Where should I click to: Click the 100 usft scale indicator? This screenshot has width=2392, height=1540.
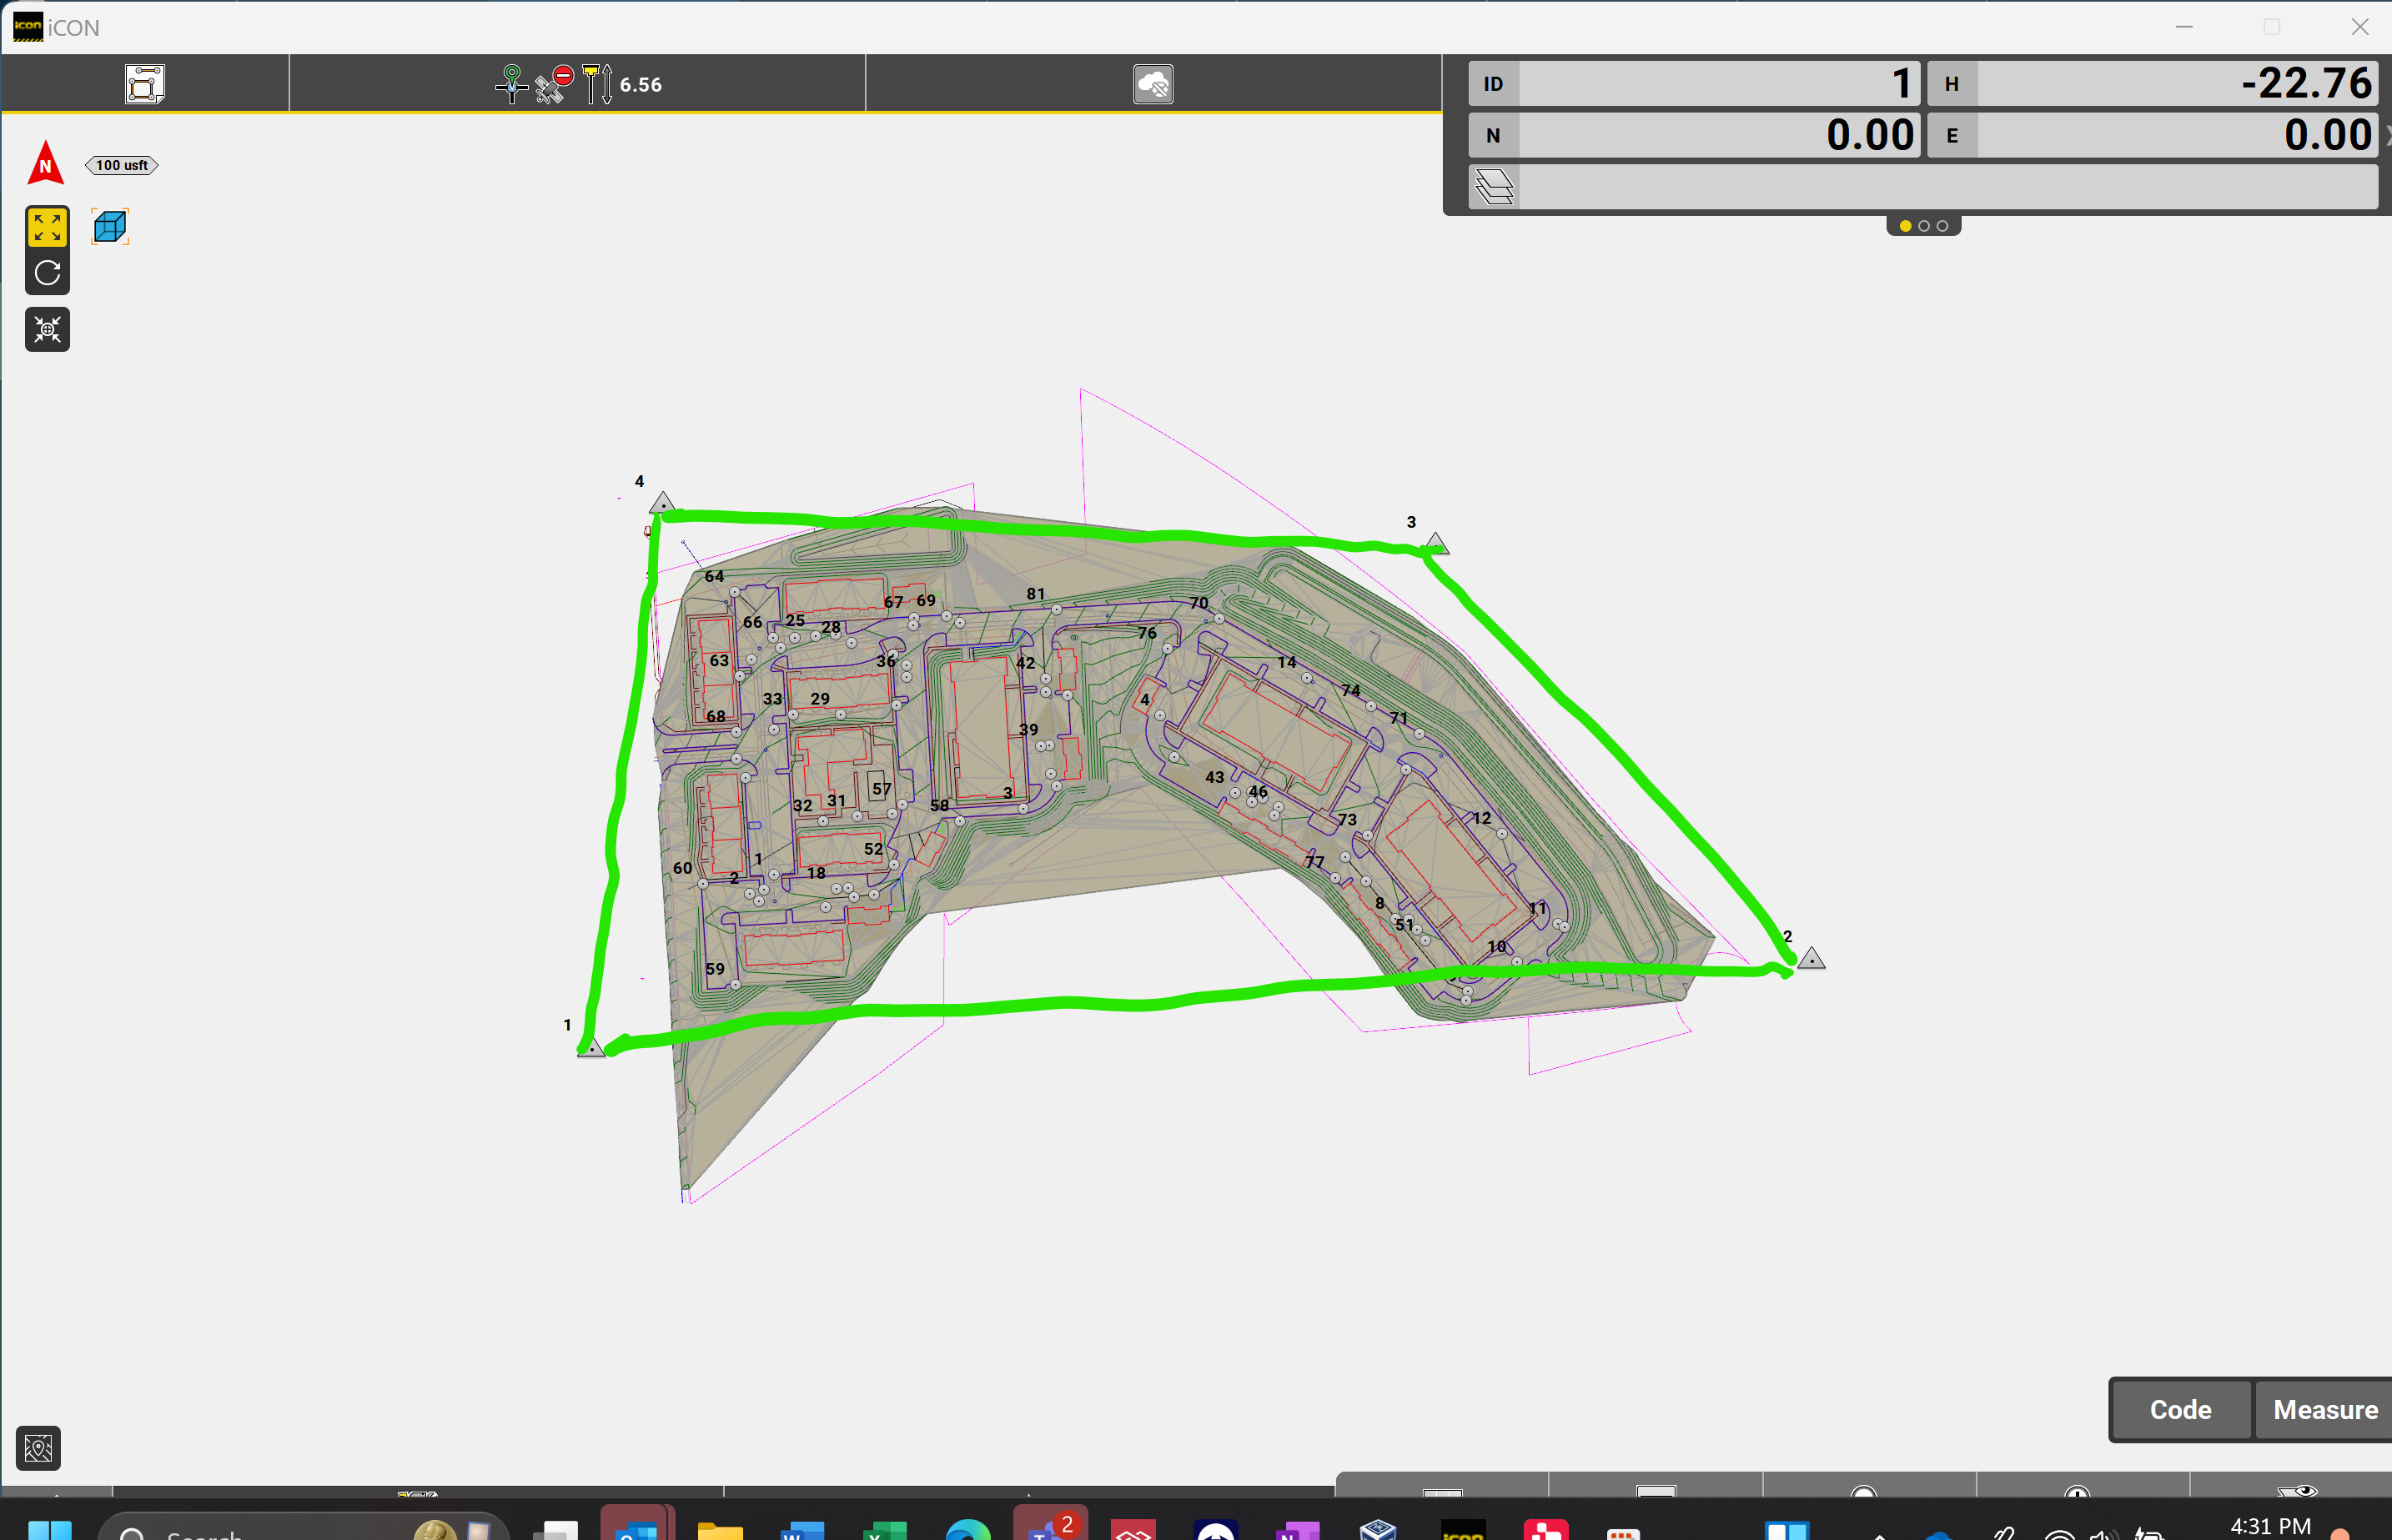pos(122,165)
